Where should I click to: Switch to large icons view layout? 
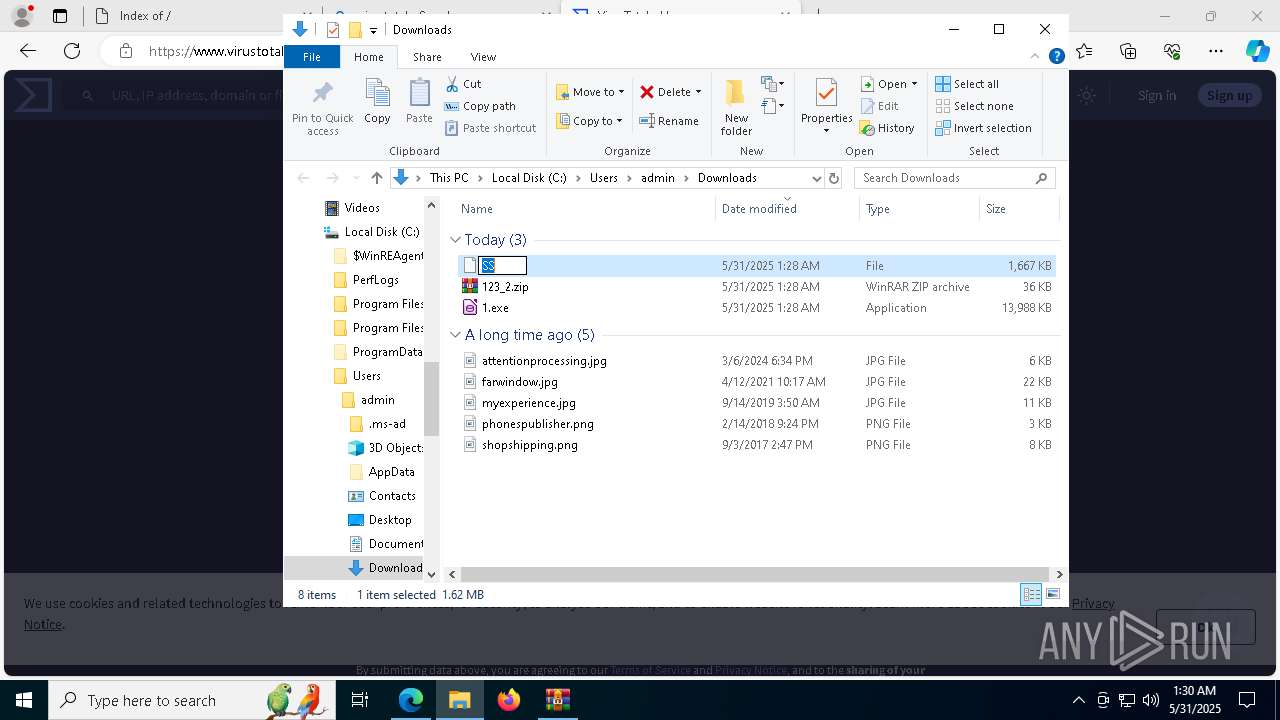[1052, 594]
